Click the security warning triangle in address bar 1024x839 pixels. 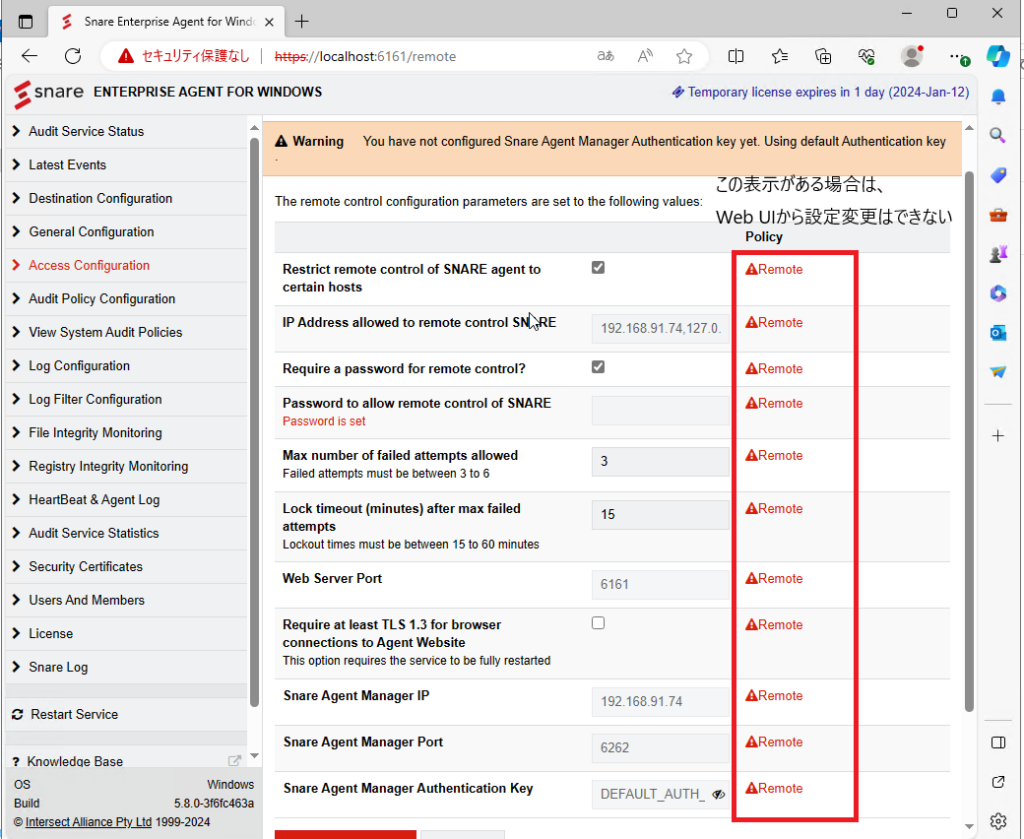coord(125,56)
